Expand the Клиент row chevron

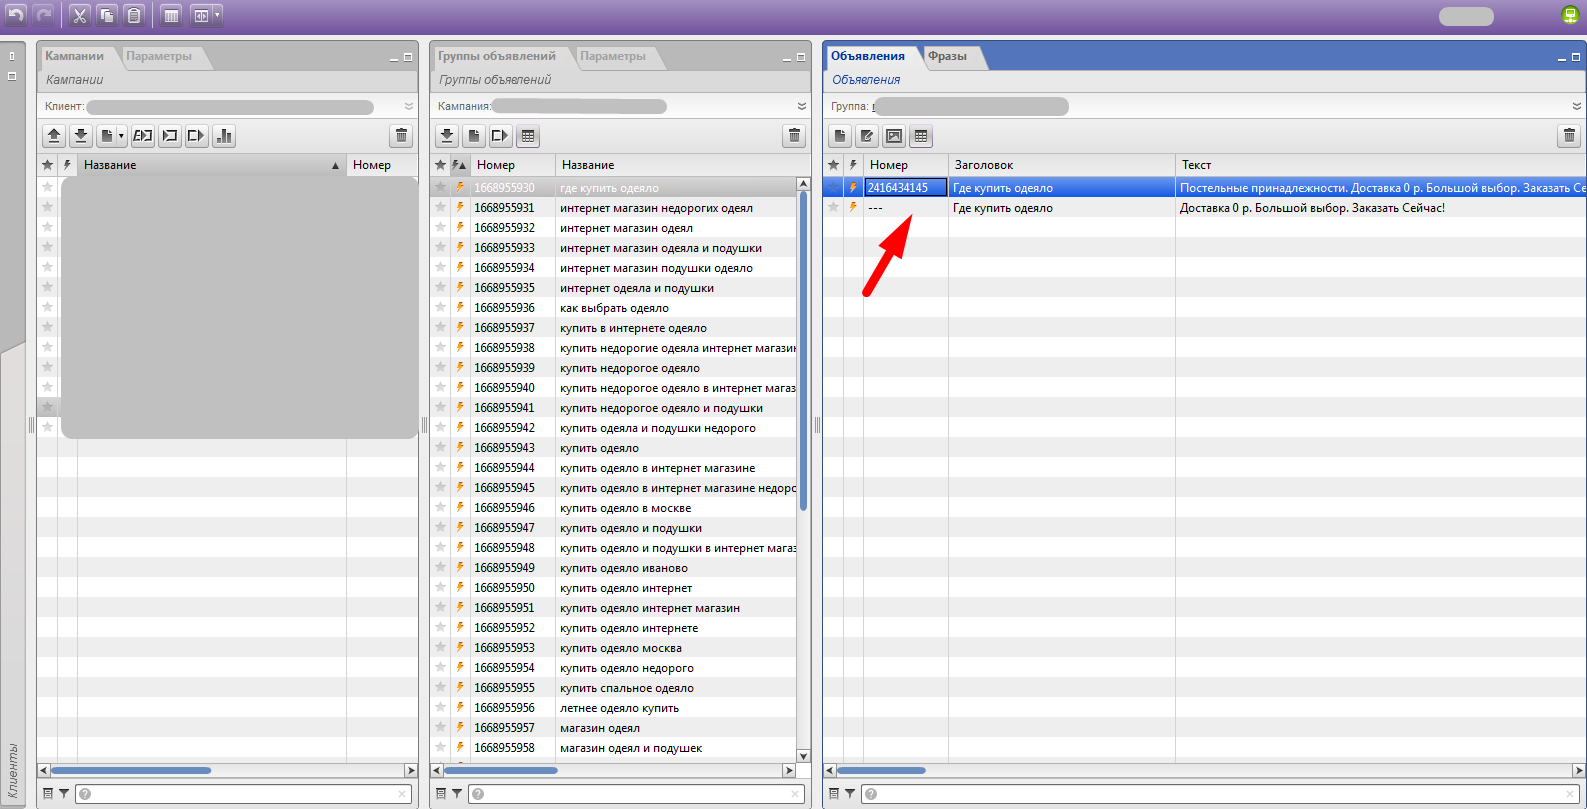tap(408, 106)
